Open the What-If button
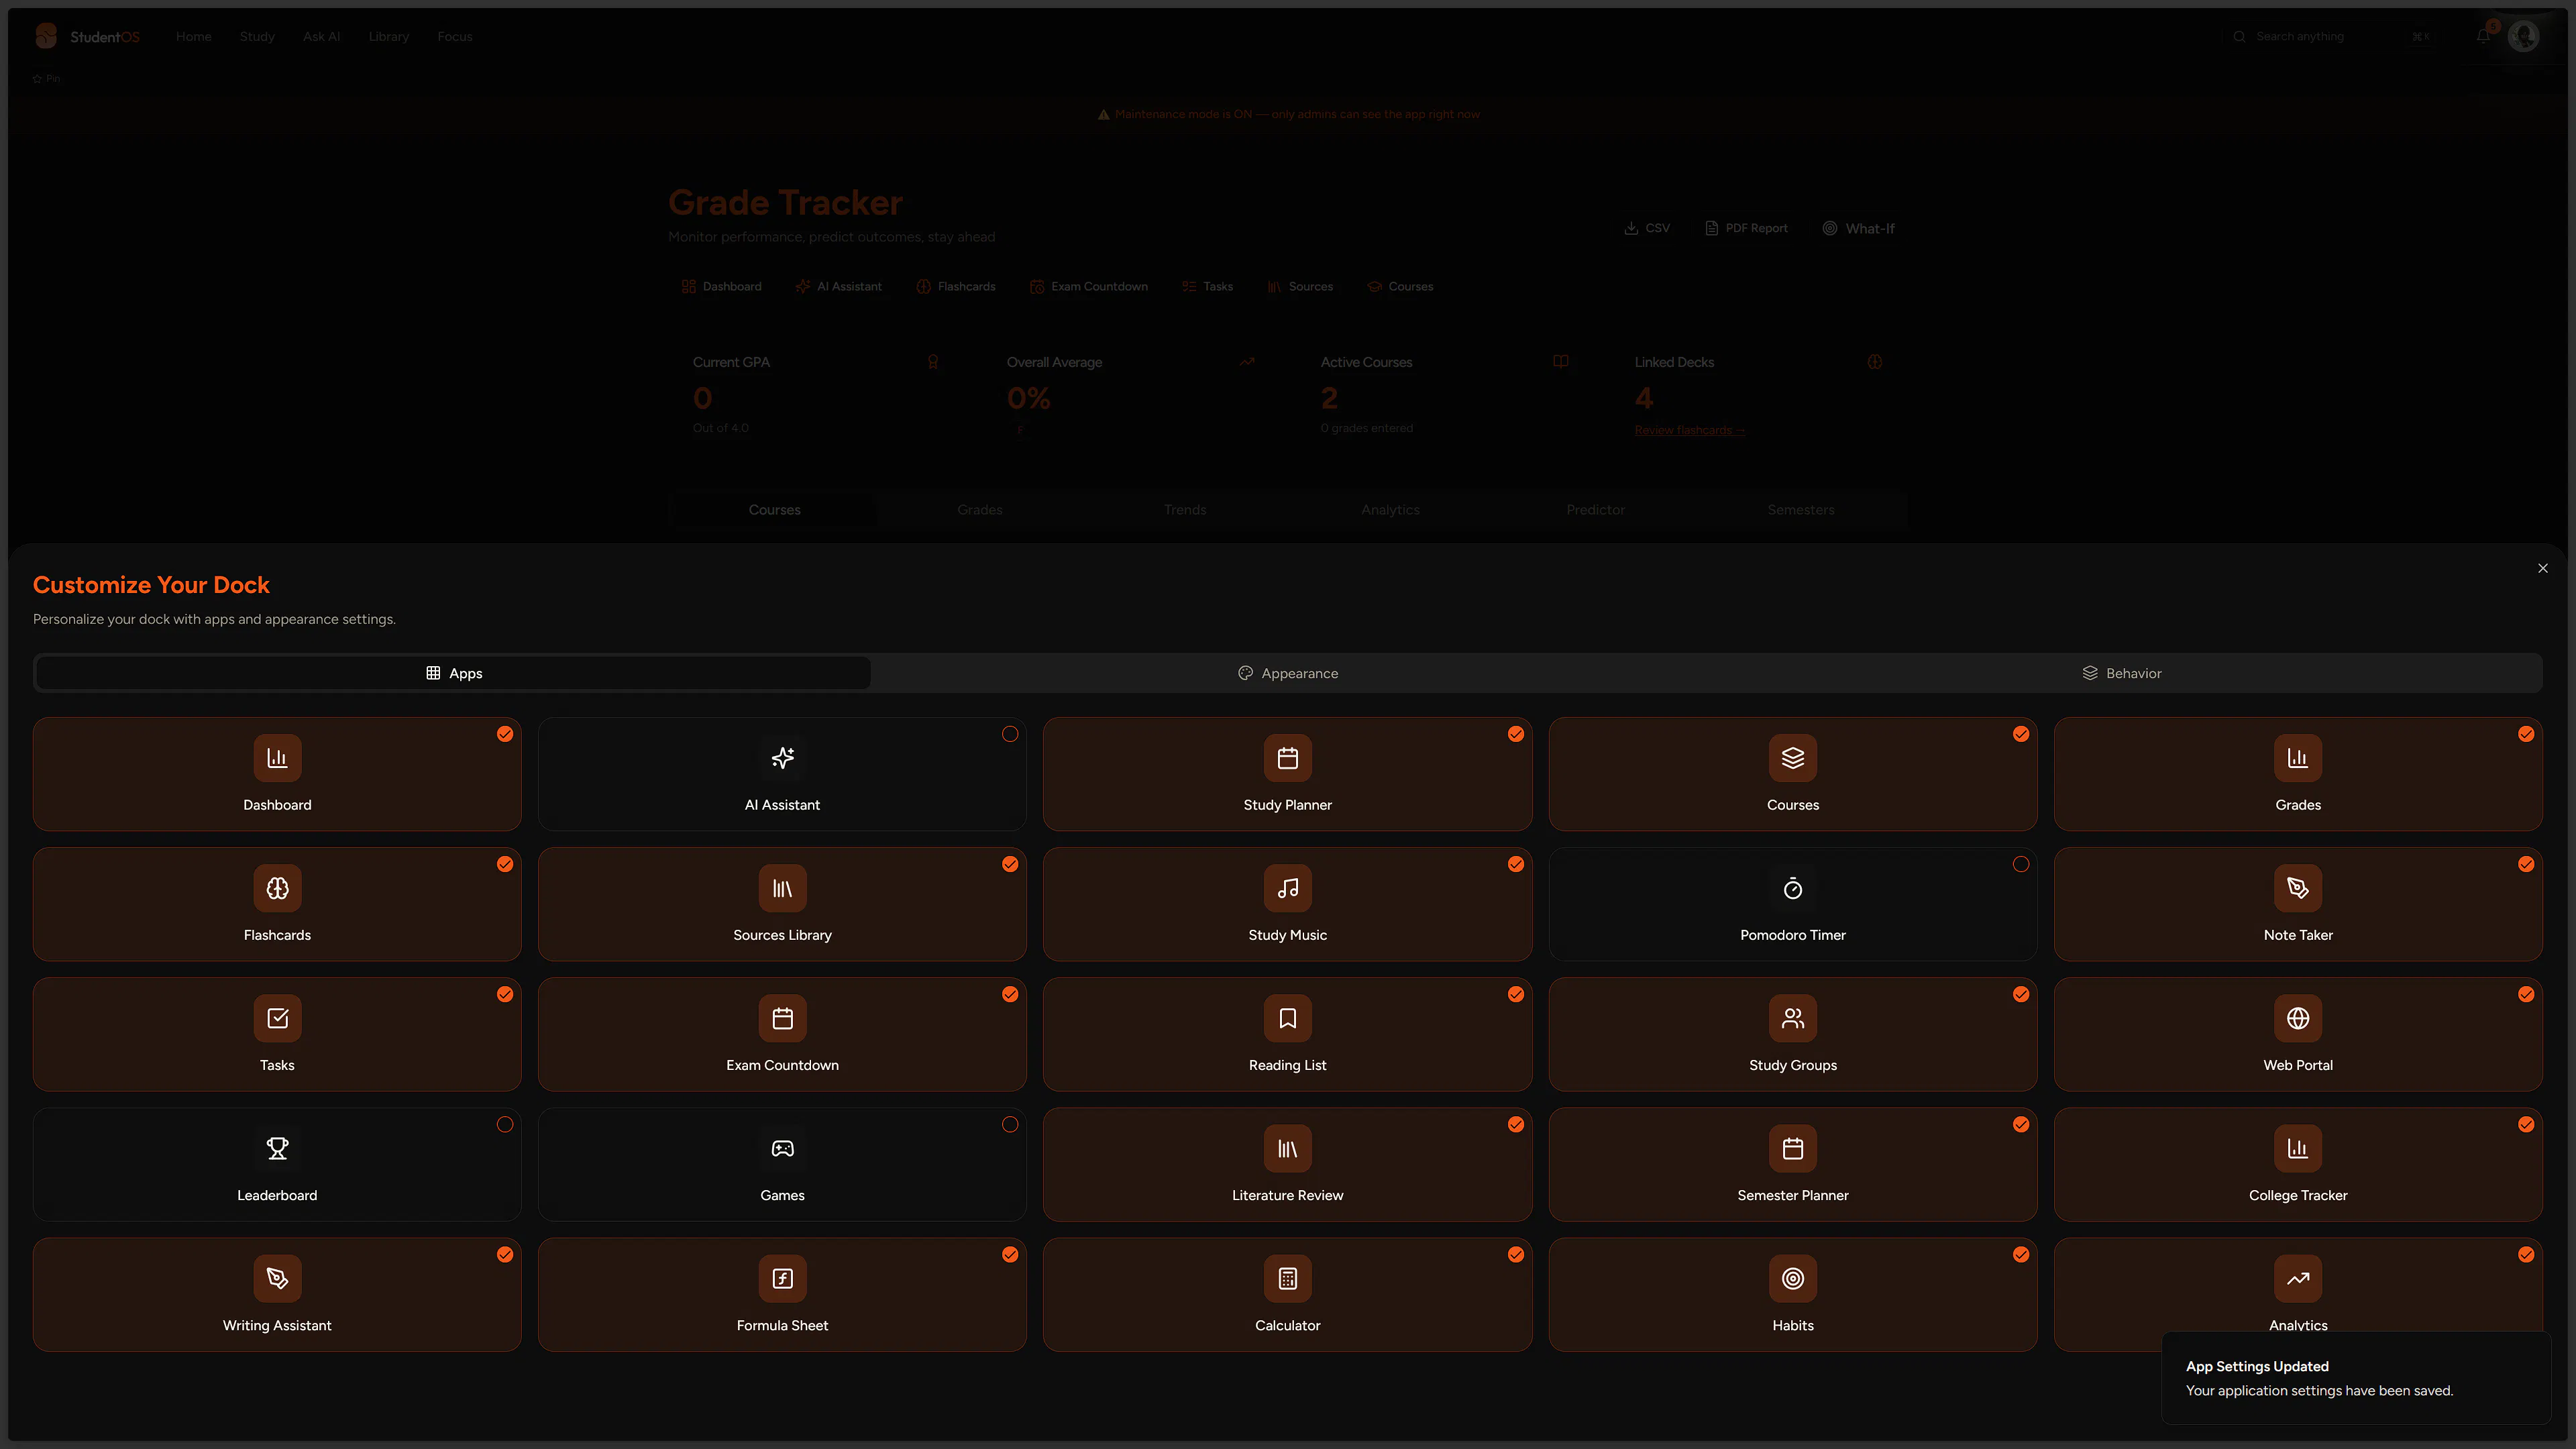The image size is (2576, 1449). pos(1858,228)
